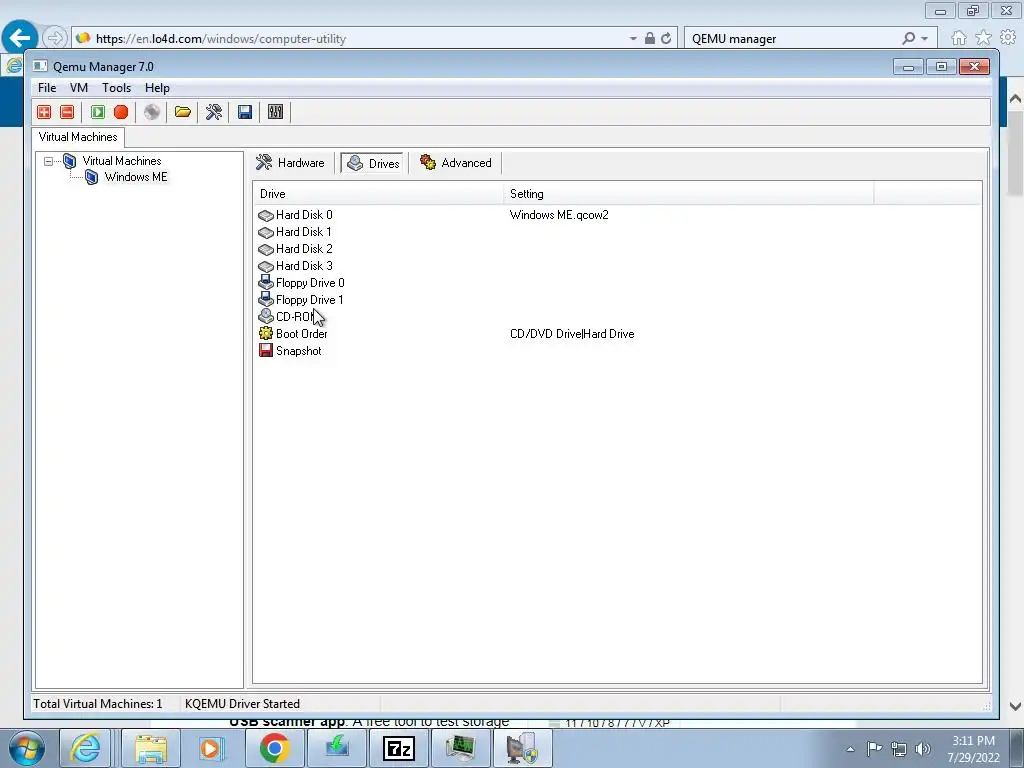Open Windows Explorer from the taskbar
The width and height of the screenshot is (1024, 768).
point(151,748)
